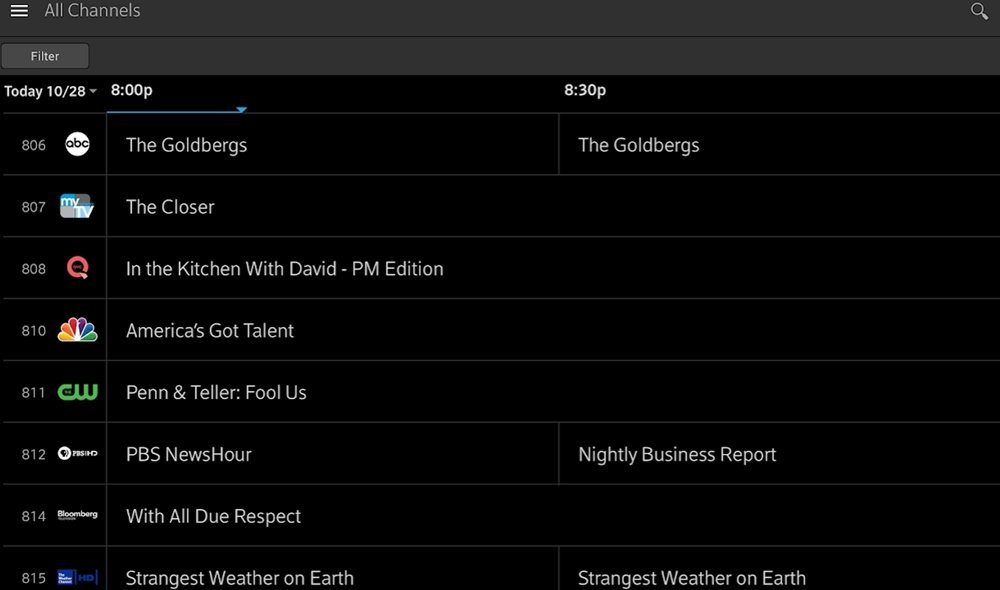Image resolution: width=1000 pixels, height=590 pixels.
Task: Open The Closer program
Action: tap(553, 207)
